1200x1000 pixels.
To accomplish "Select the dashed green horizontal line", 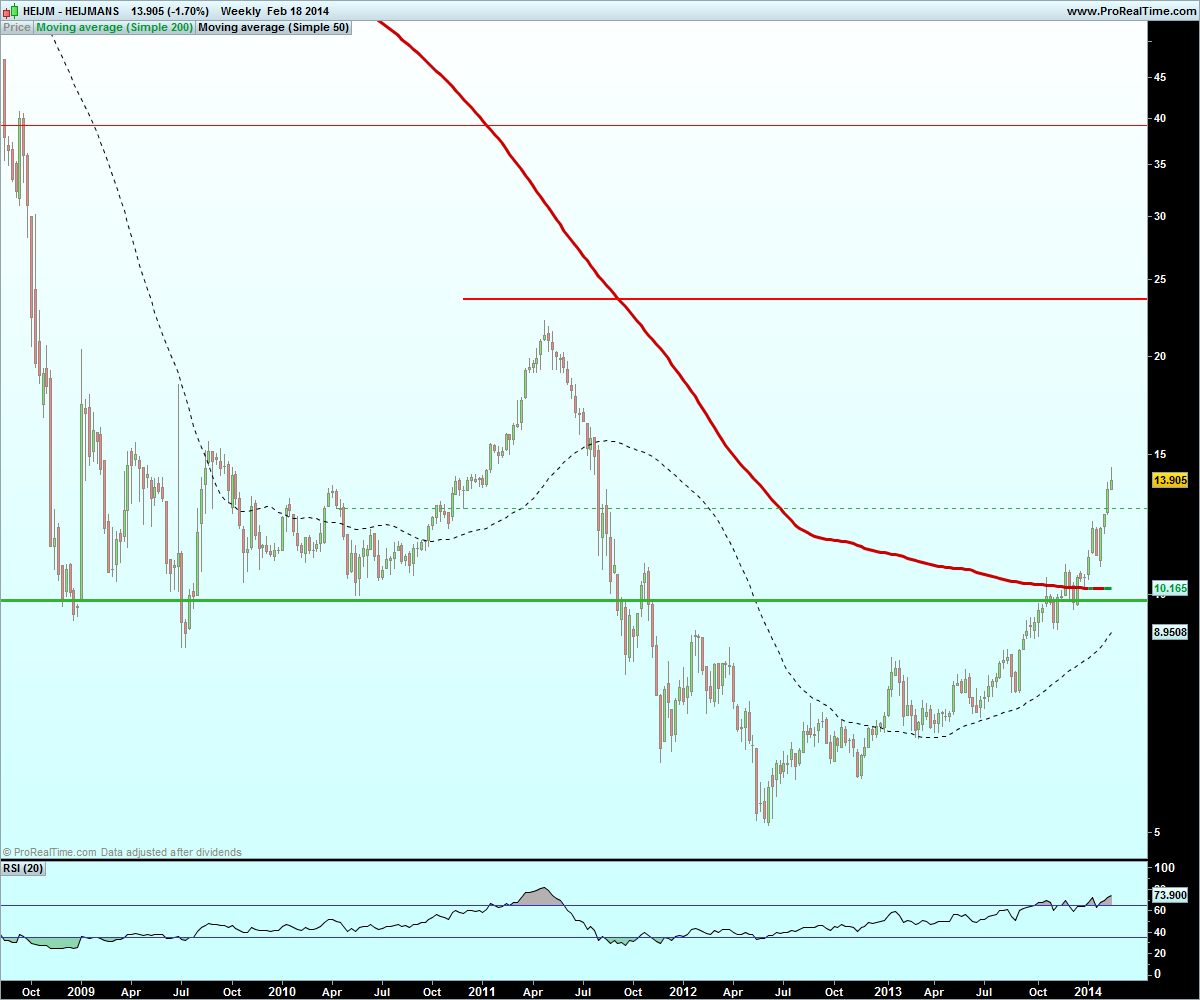I will 743,508.
